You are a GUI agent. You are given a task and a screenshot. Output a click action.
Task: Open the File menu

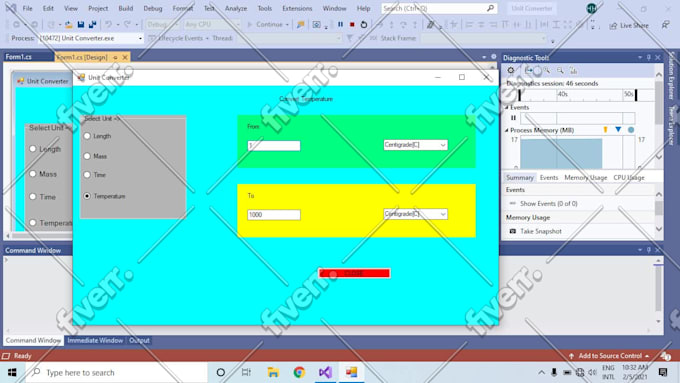click(27, 8)
